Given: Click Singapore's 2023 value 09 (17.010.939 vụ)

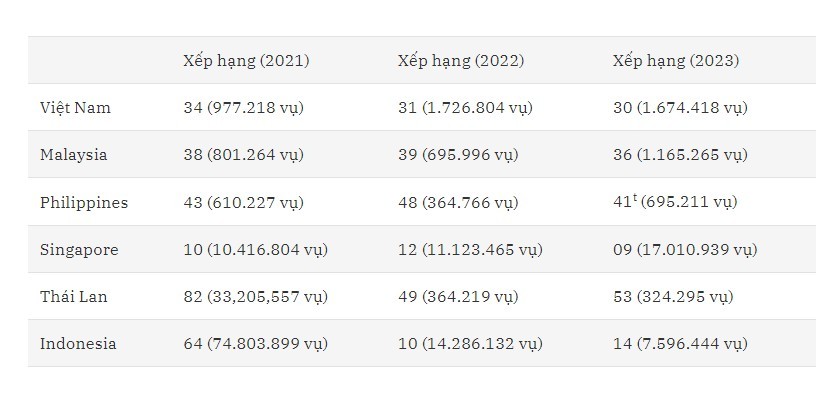Looking at the screenshot, I should point(685,250).
